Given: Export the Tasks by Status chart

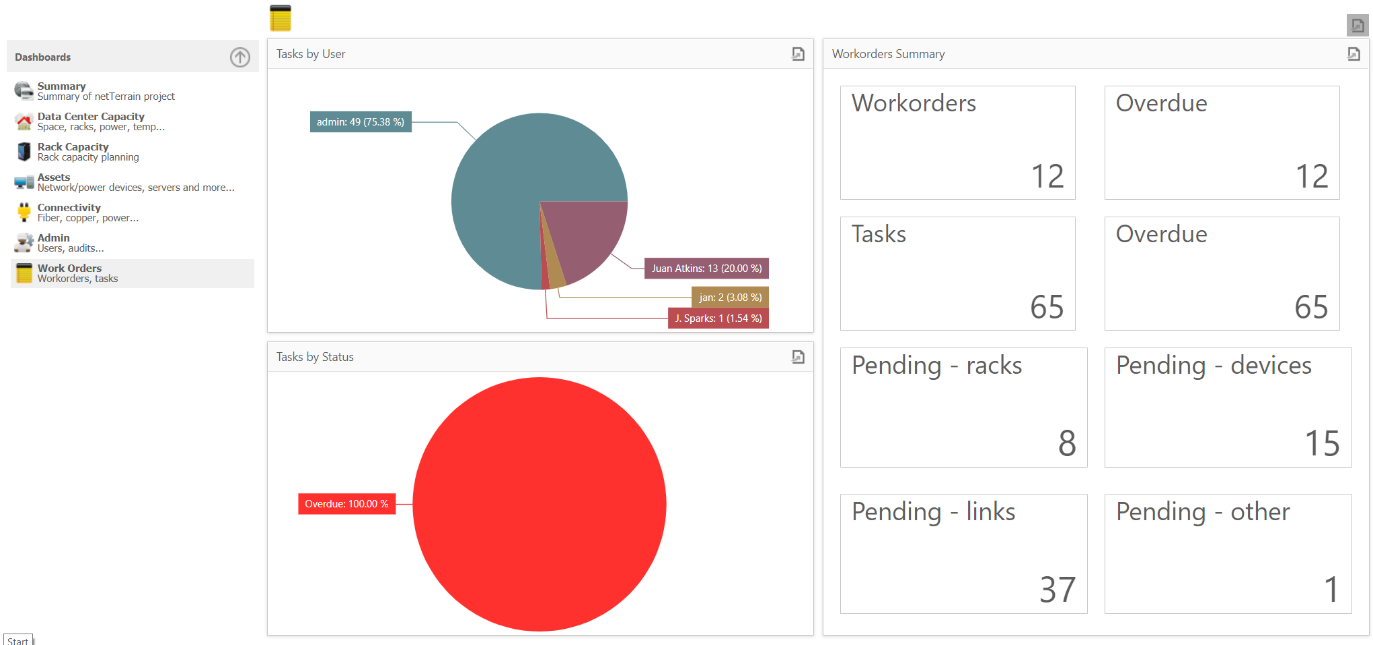Looking at the screenshot, I should pos(798,357).
